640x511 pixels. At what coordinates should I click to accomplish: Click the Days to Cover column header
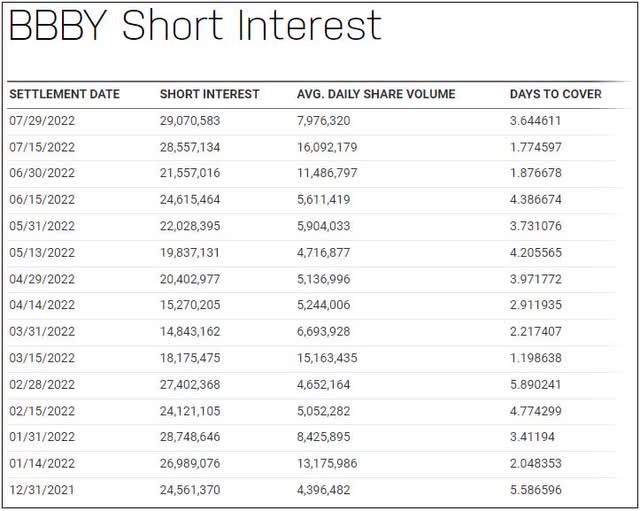pyautogui.click(x=556, y=94)
